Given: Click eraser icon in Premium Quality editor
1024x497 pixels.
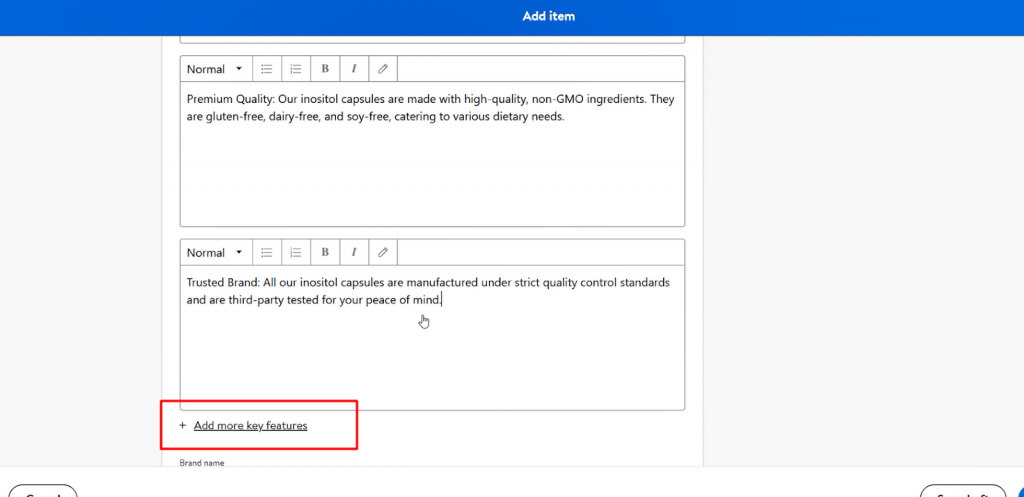Looking at the screenshot, I should tap(383, 69).
